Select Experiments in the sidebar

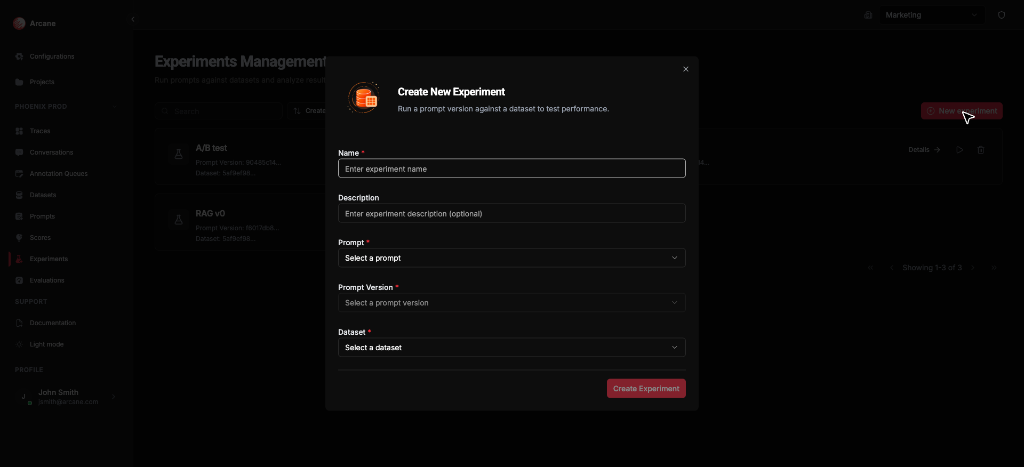(x=48, y=259)
